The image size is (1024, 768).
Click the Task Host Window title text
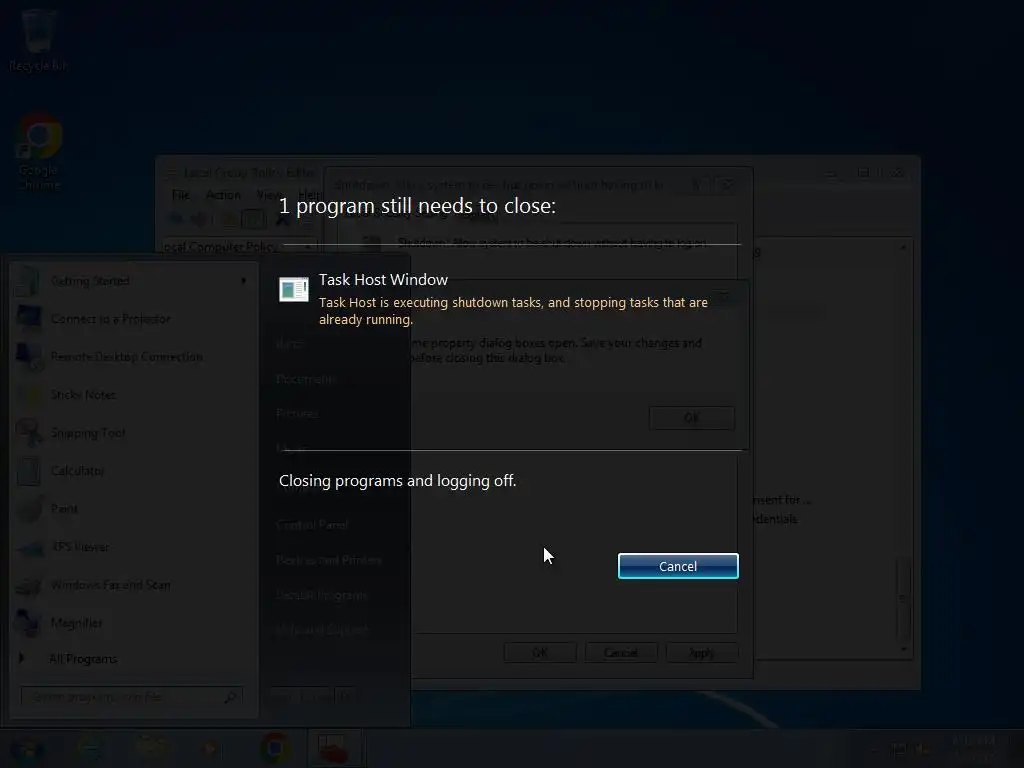pyautogui.click(x=383, y=280)
